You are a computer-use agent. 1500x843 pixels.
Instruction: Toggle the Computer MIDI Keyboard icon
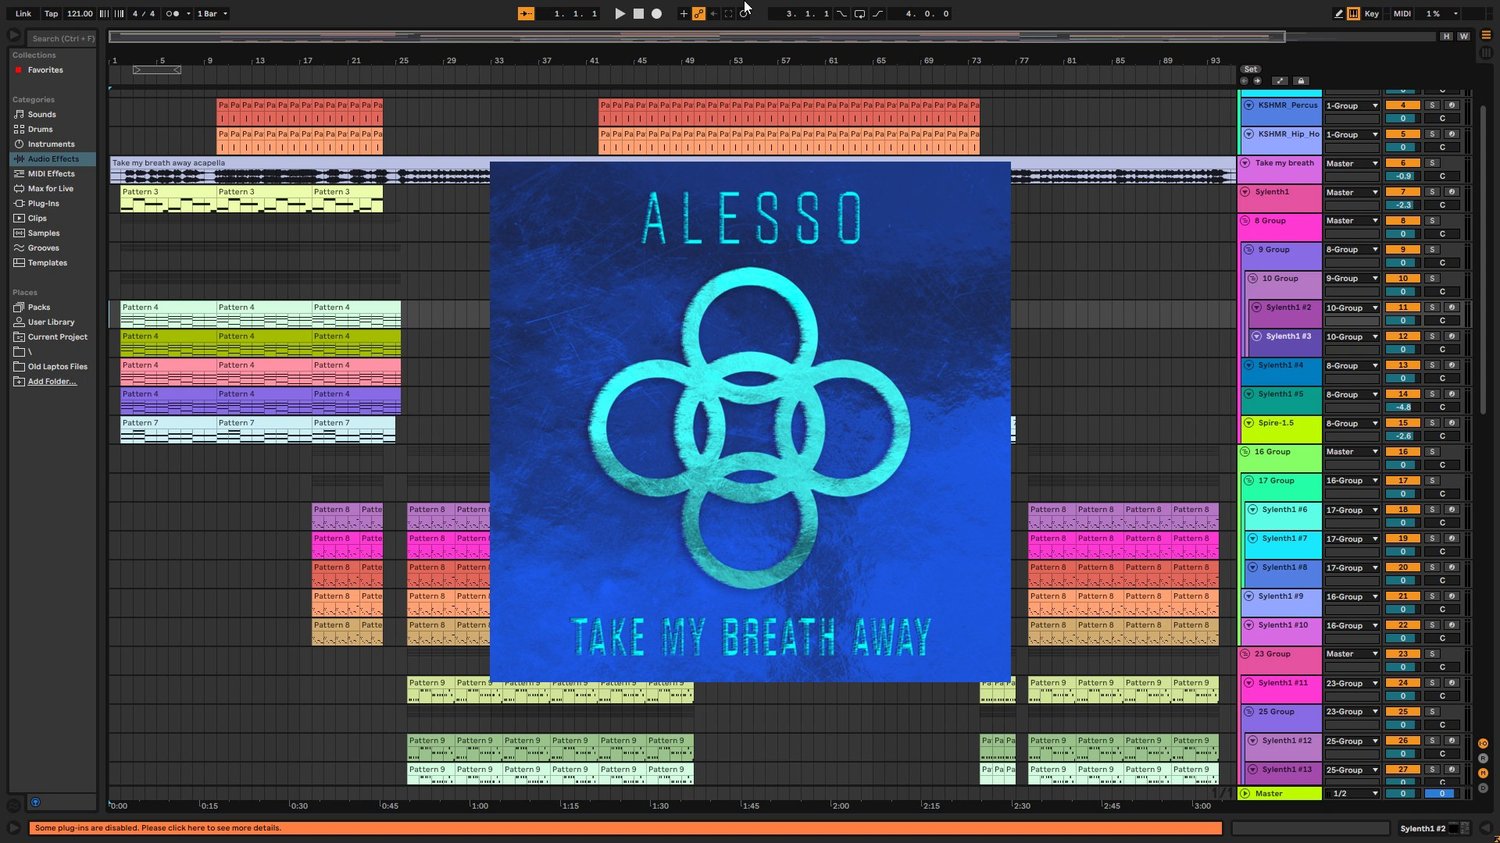point(1353,14)
